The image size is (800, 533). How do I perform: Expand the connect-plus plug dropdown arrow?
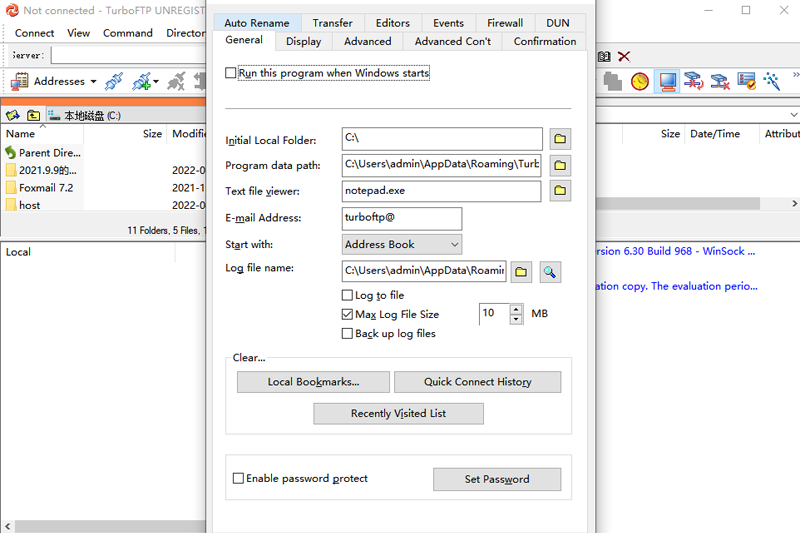coord(156,82)
